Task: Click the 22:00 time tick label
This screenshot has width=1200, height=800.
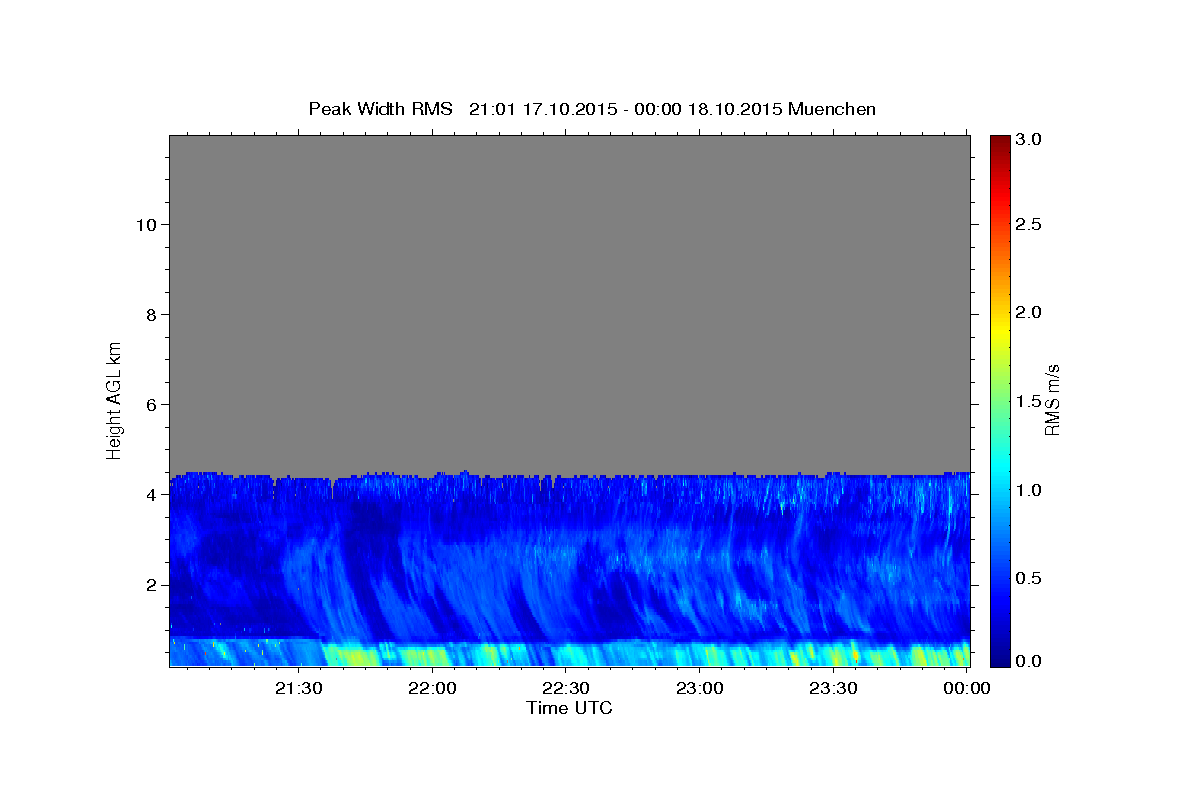Action: click(x=433, y=688)
